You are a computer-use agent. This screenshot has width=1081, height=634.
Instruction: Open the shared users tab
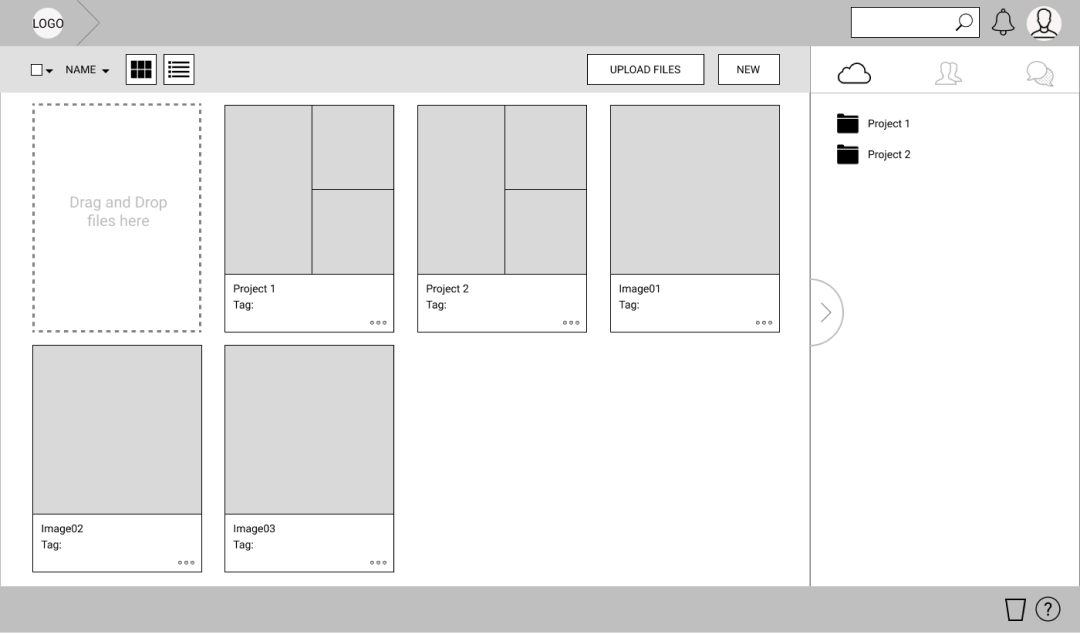click(x=948, y=73)
